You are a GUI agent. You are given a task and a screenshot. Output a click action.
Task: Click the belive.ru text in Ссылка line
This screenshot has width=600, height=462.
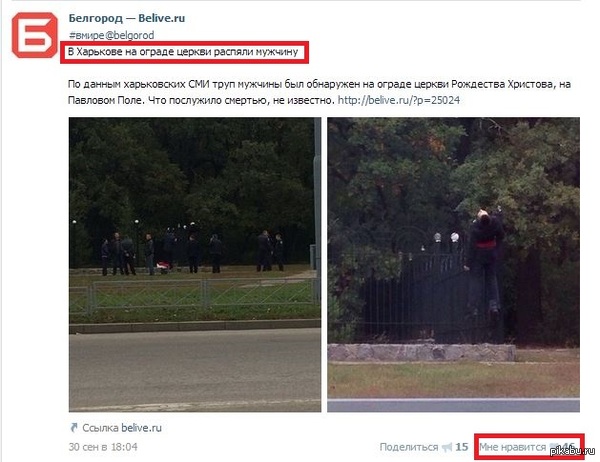coord(141,428)
